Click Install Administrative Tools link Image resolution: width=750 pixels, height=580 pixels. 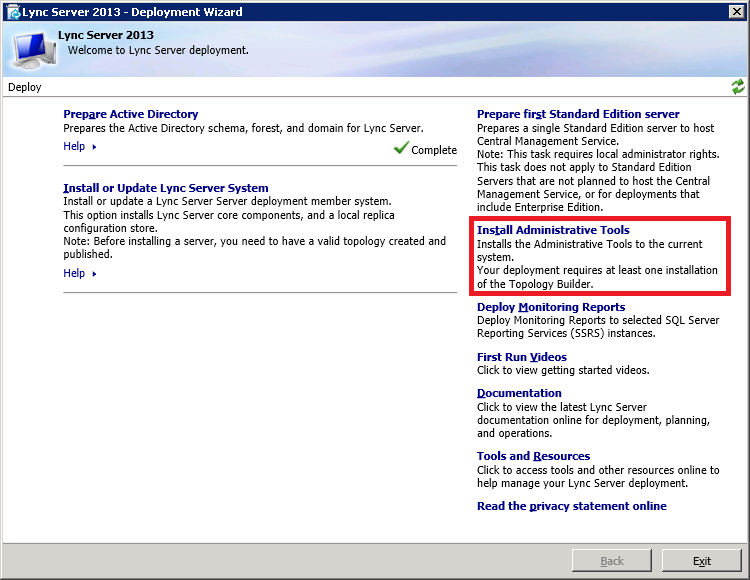coord(553,230)
